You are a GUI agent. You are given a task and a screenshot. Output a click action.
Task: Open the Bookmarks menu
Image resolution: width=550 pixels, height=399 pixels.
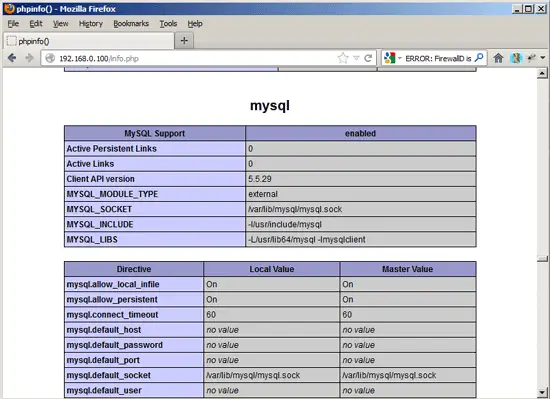pyautogui.click(x=131, y=24)
